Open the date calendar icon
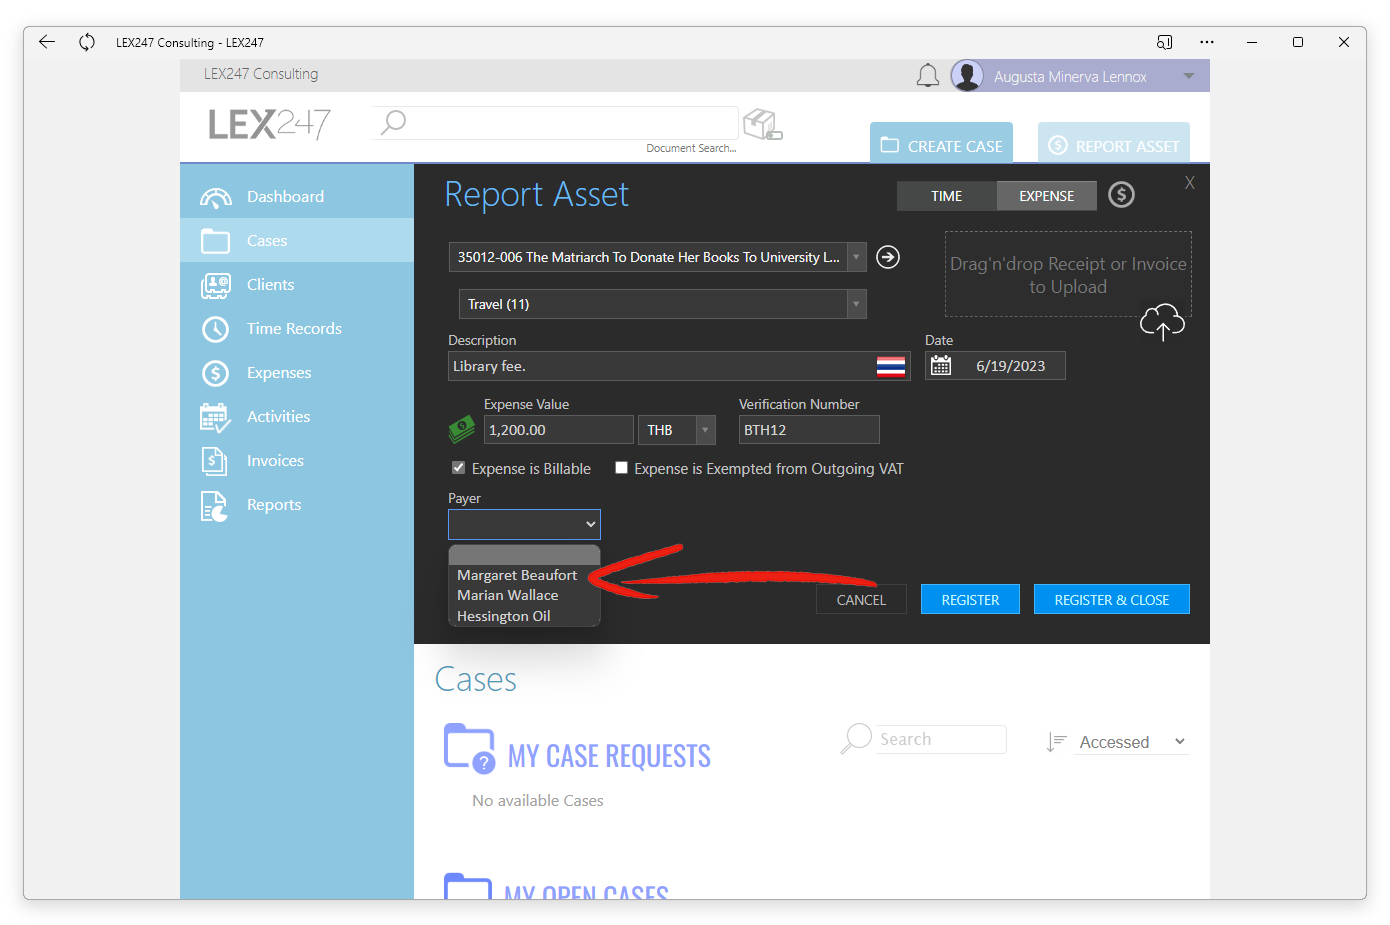This screenshot has width=1390, height=925. tap(941, 366)
